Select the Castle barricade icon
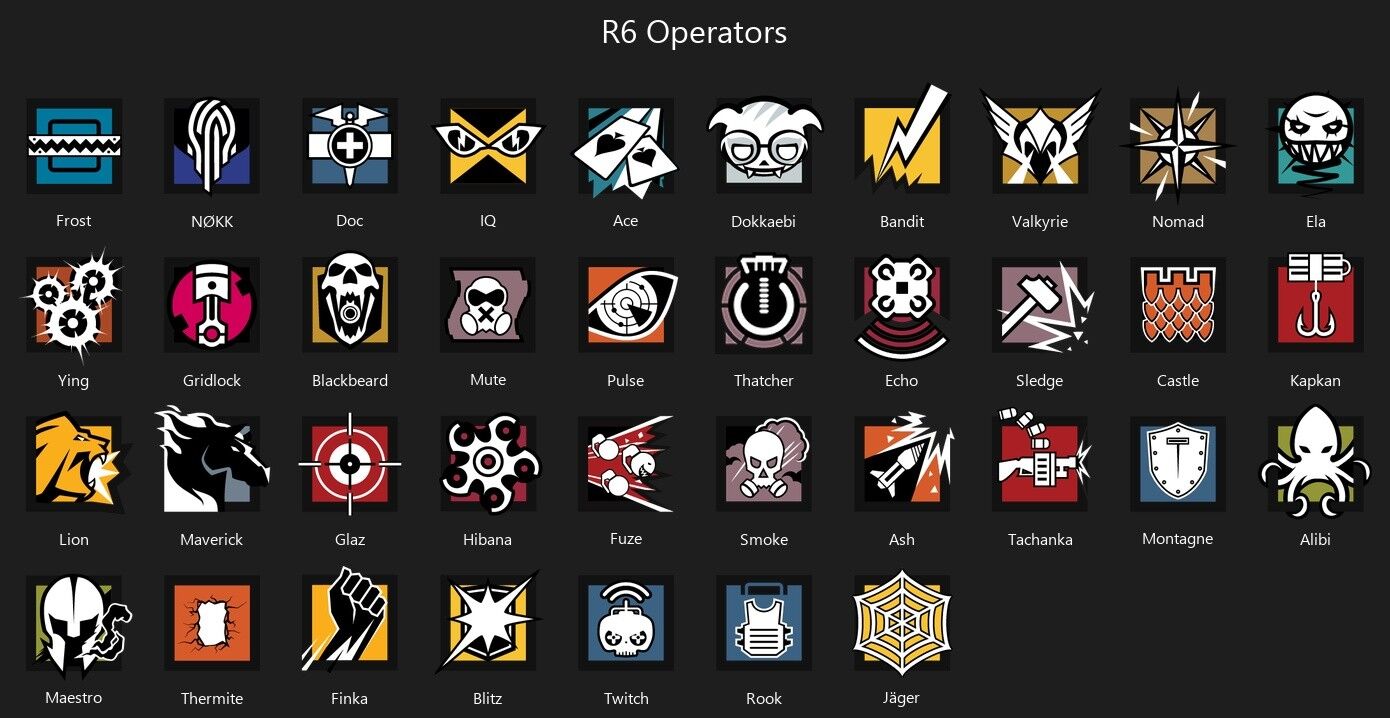 (1178, 305)
